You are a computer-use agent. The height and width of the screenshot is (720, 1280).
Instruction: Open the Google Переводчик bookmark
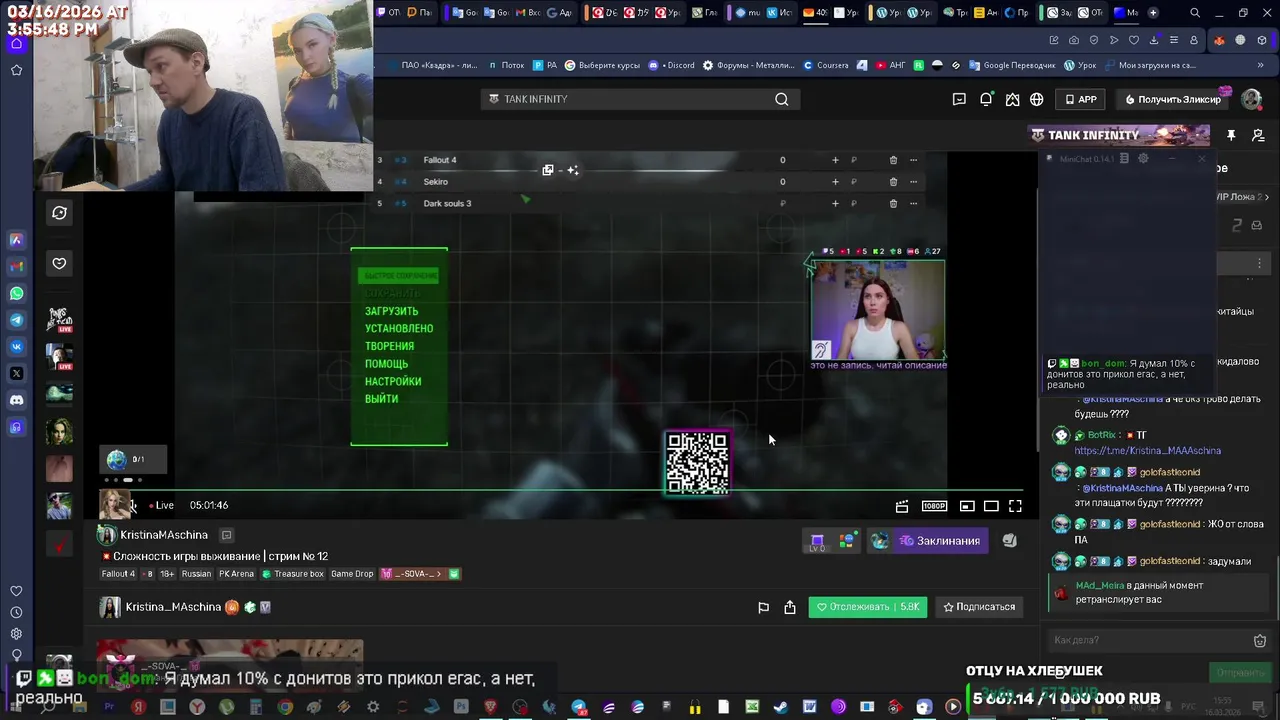pos(1012,65)
